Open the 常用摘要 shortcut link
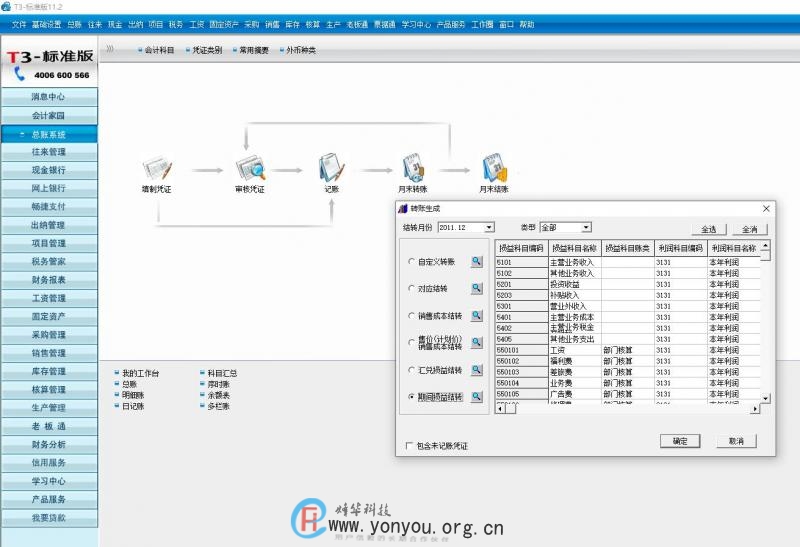 254,50
